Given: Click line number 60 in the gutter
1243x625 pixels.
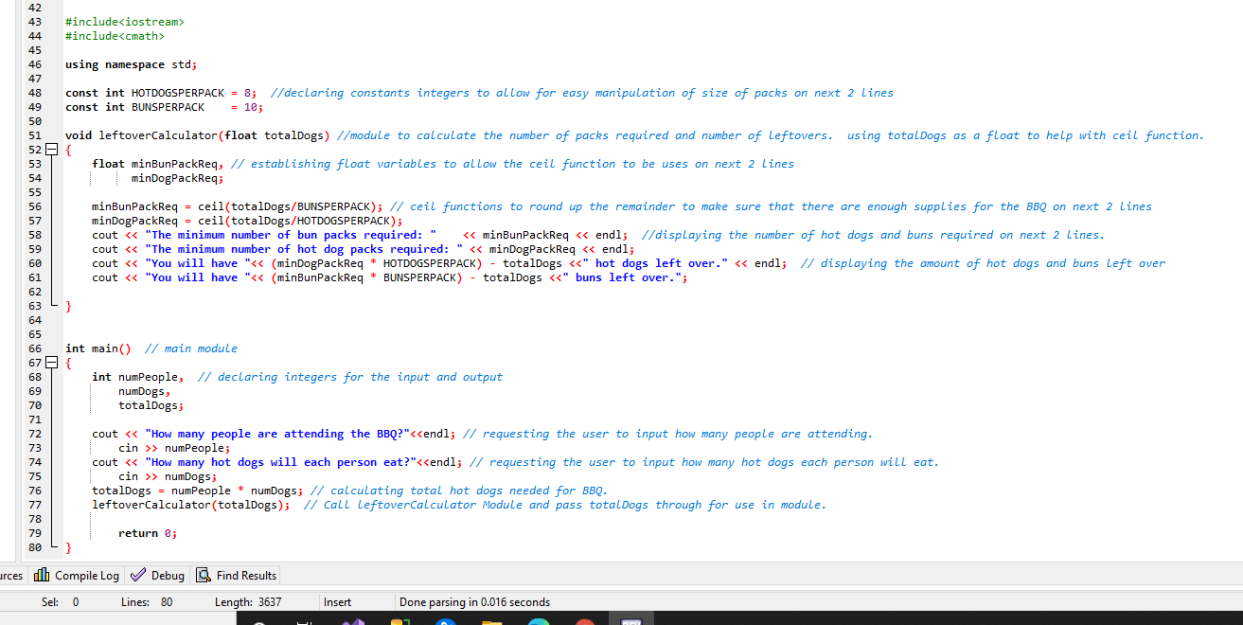Looking at the screenshot, I should [x=35, y=263].
